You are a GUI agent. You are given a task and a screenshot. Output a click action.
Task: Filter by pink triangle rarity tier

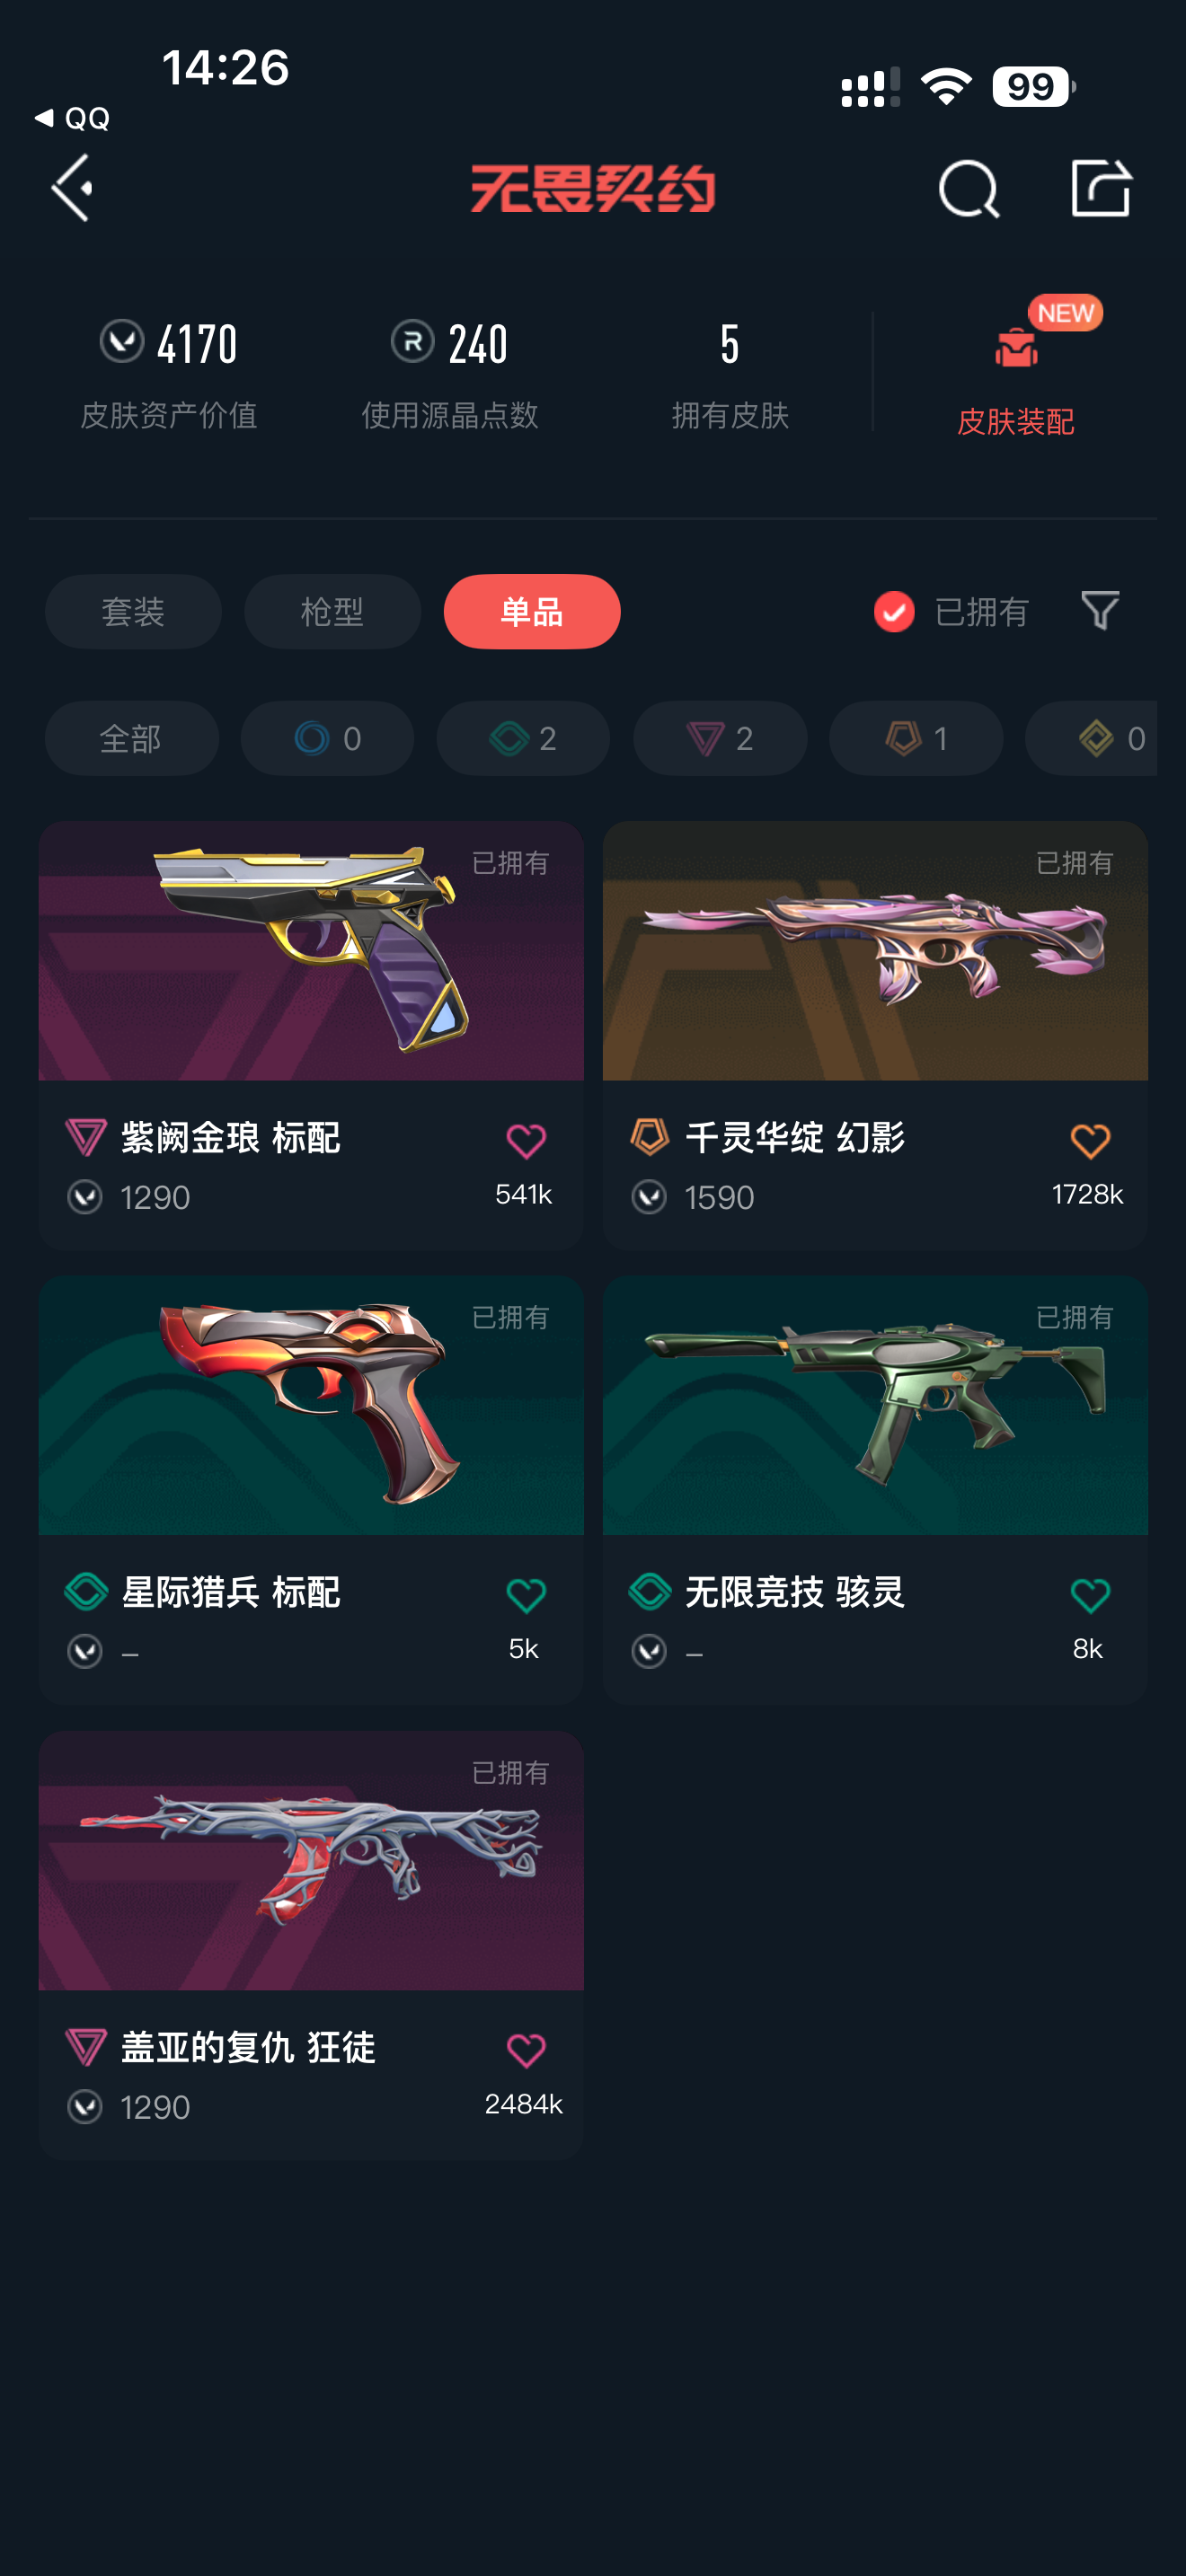720,738
